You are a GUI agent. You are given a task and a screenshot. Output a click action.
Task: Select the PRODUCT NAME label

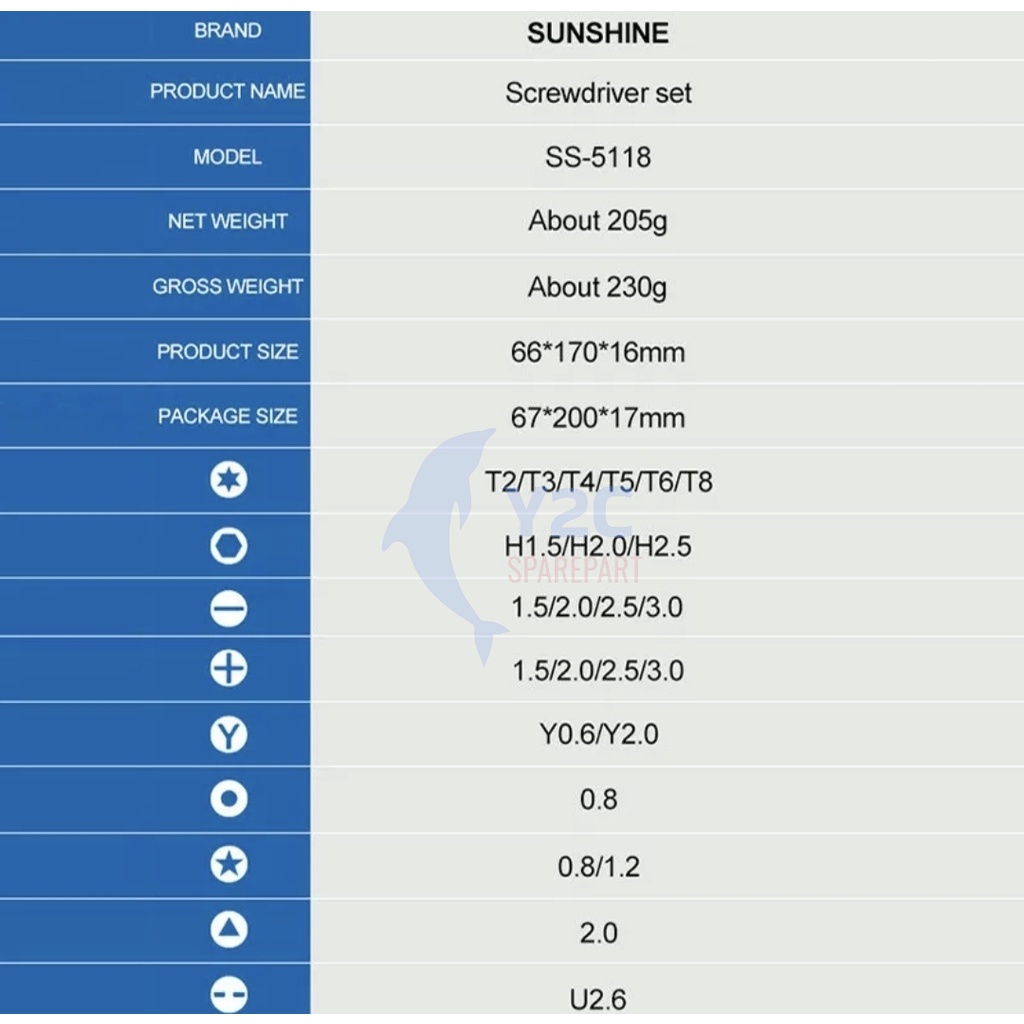pyautogui.click(x=227, y=92)
